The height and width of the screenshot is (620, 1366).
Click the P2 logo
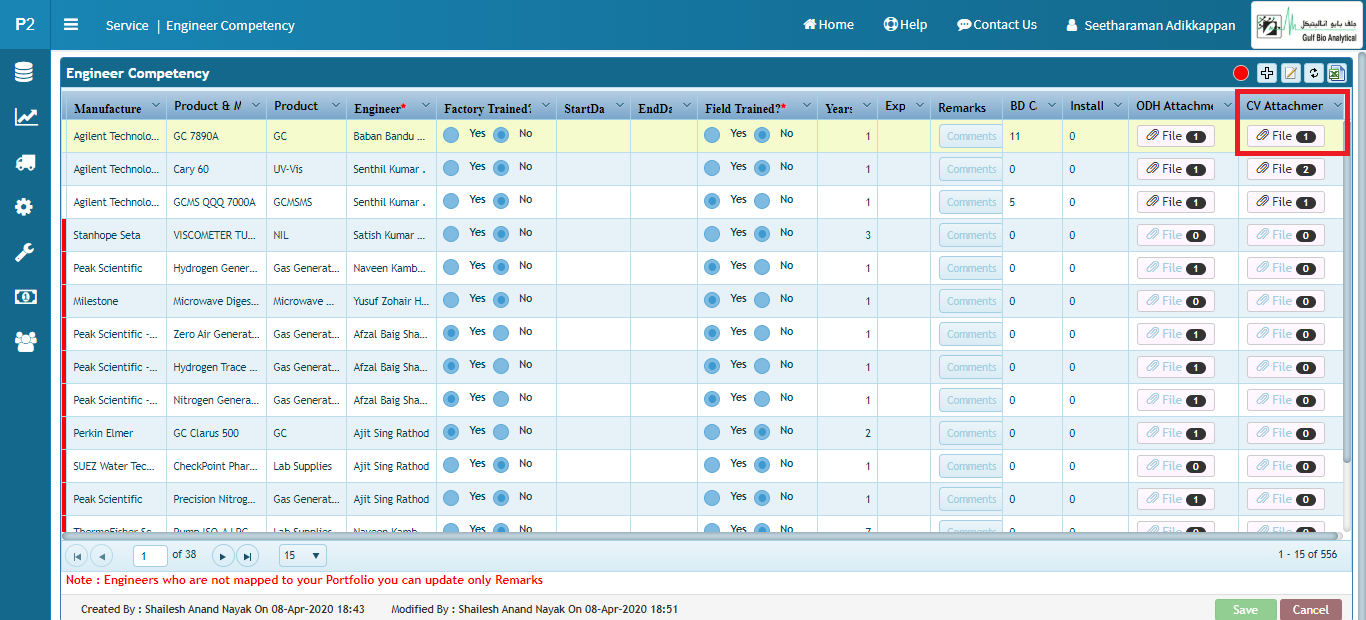tap(25, 24)
